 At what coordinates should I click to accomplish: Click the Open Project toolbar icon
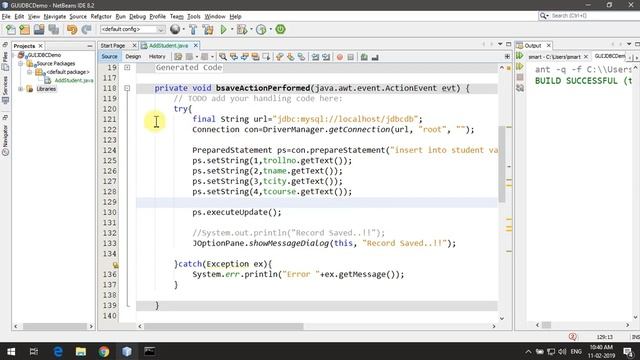(39, 29)
